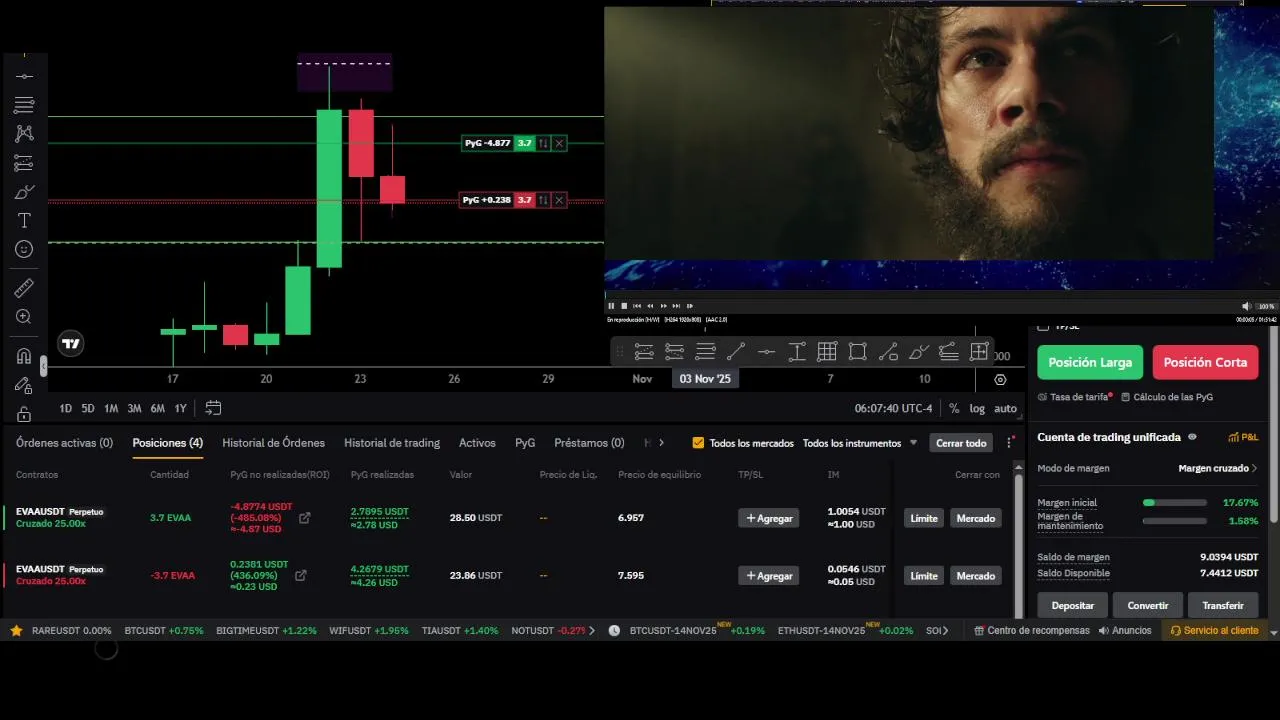Toggle balance visibility eye icon
This screenshot has width=1280, height=720.
(1192, 437)
